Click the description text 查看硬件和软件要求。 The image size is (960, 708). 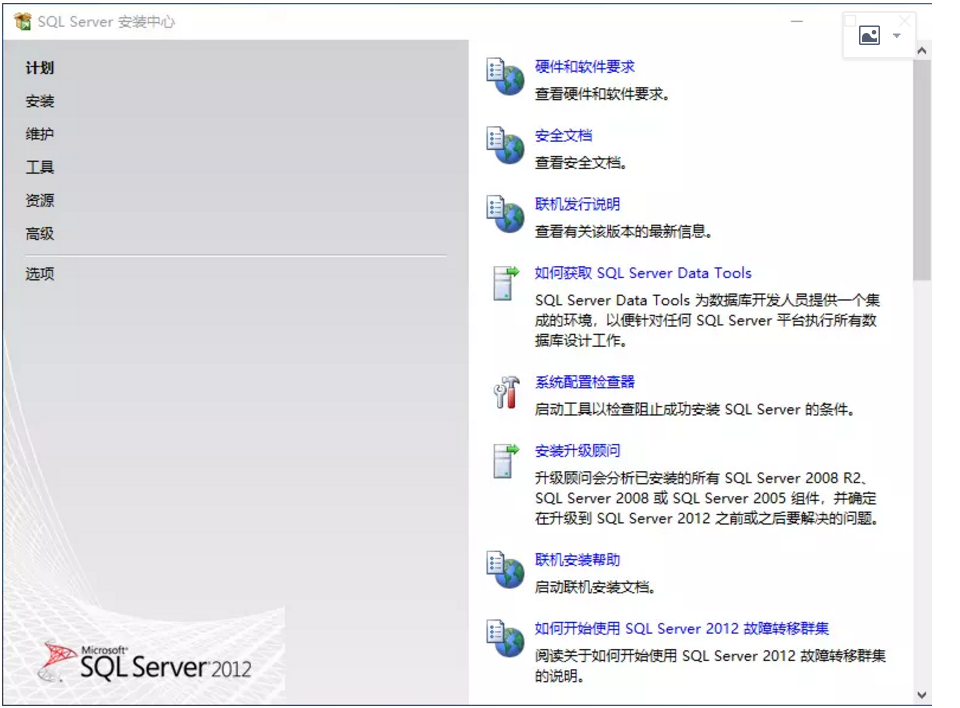(602, 94)
